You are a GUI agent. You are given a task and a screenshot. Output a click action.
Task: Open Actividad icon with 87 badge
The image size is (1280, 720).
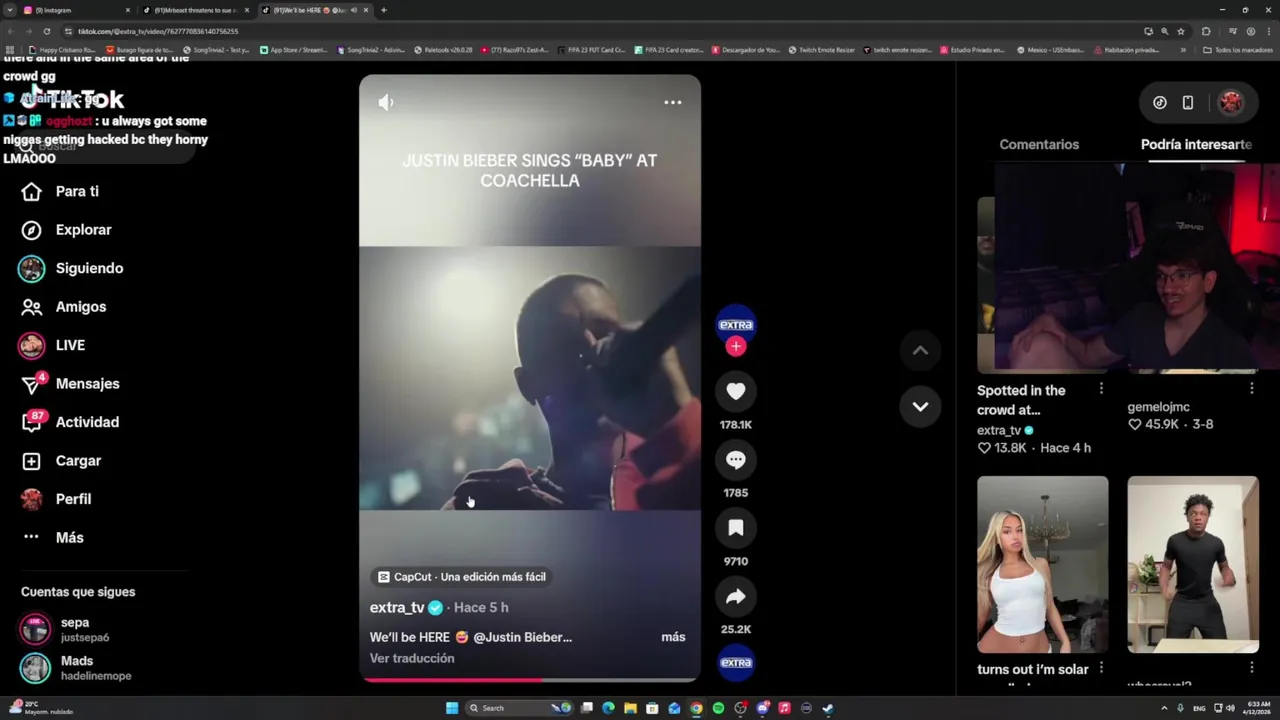[32, 422]
